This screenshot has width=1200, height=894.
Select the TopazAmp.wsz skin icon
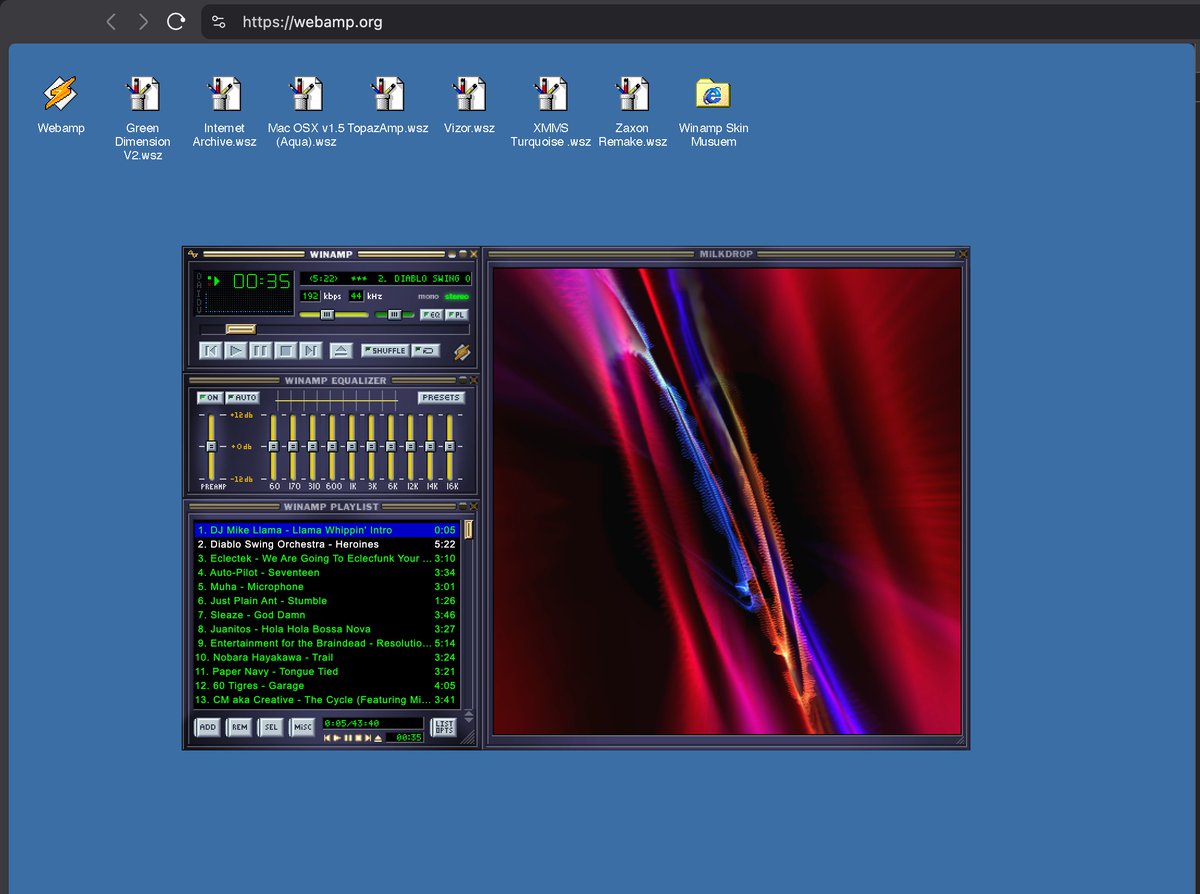[x=388, y=107]
